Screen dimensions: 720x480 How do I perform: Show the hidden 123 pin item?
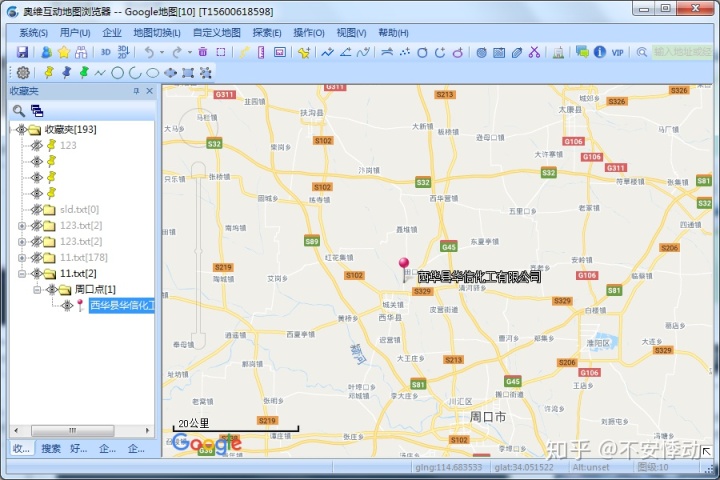pyautogui.click(x=36, y=146)
